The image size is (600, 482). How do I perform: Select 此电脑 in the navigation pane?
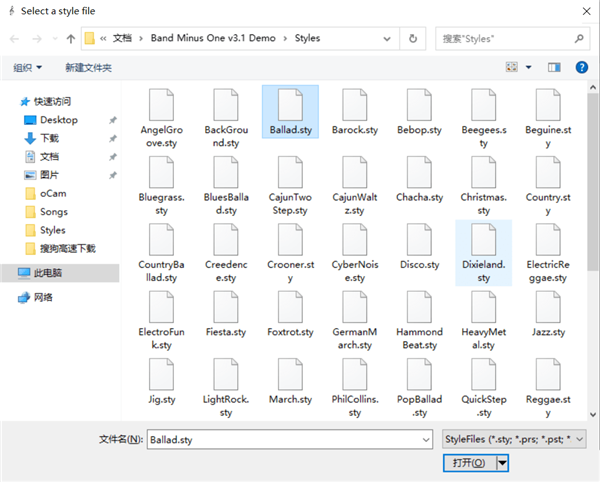pyautogui.click(x=47, y=272)
